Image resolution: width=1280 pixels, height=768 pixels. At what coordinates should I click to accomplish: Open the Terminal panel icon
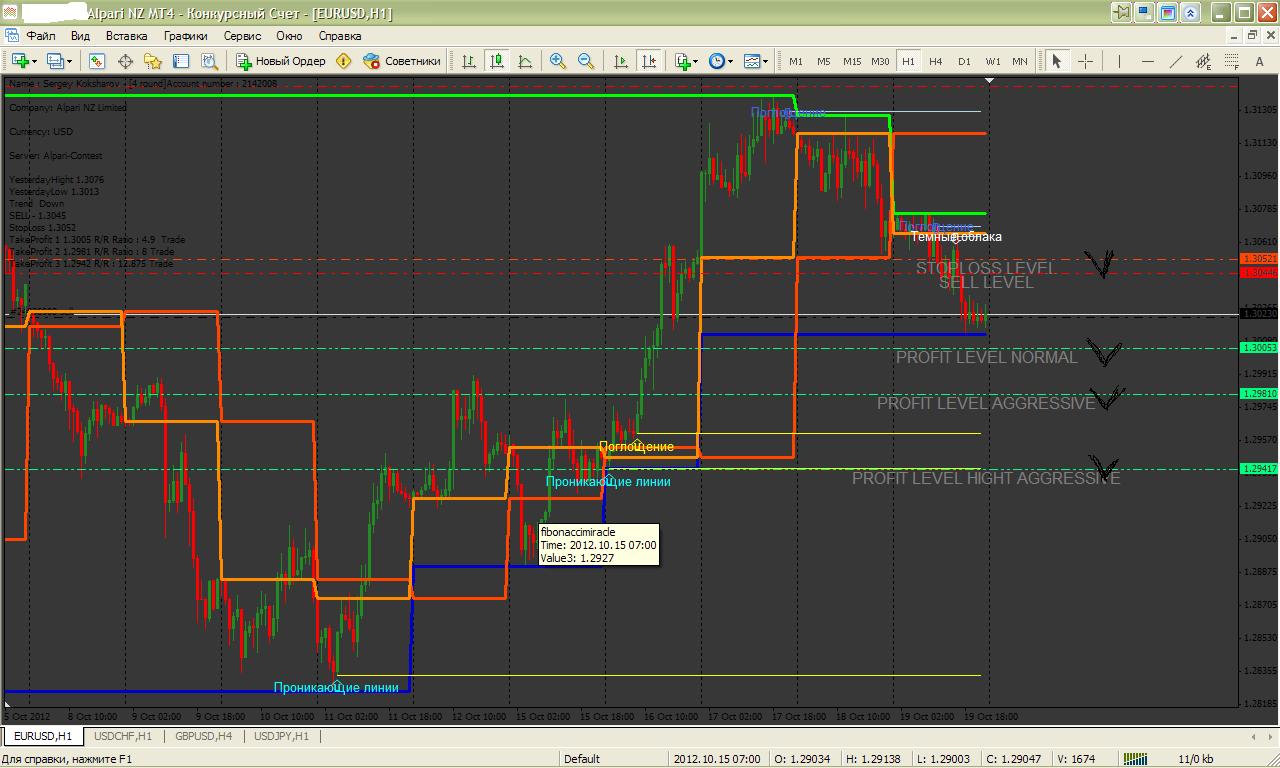click(x=181, y=61)
